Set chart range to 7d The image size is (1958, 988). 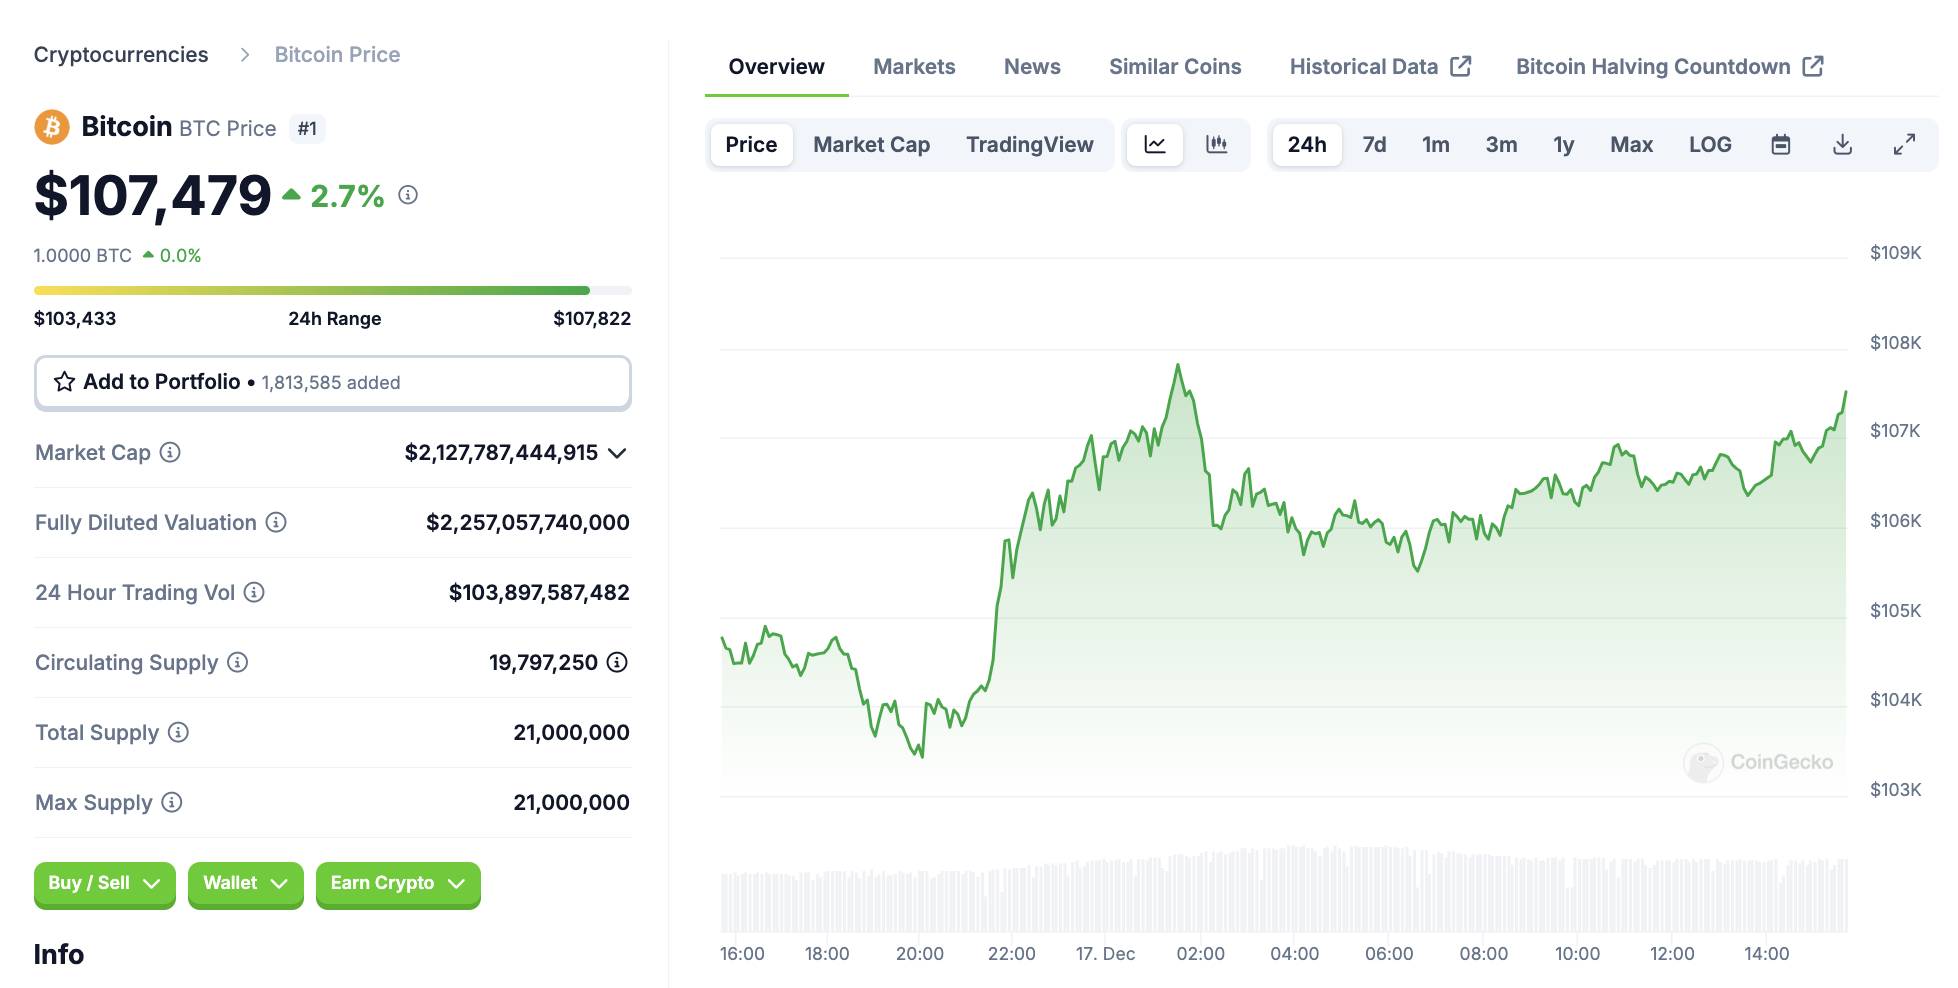coord(1374,145)
